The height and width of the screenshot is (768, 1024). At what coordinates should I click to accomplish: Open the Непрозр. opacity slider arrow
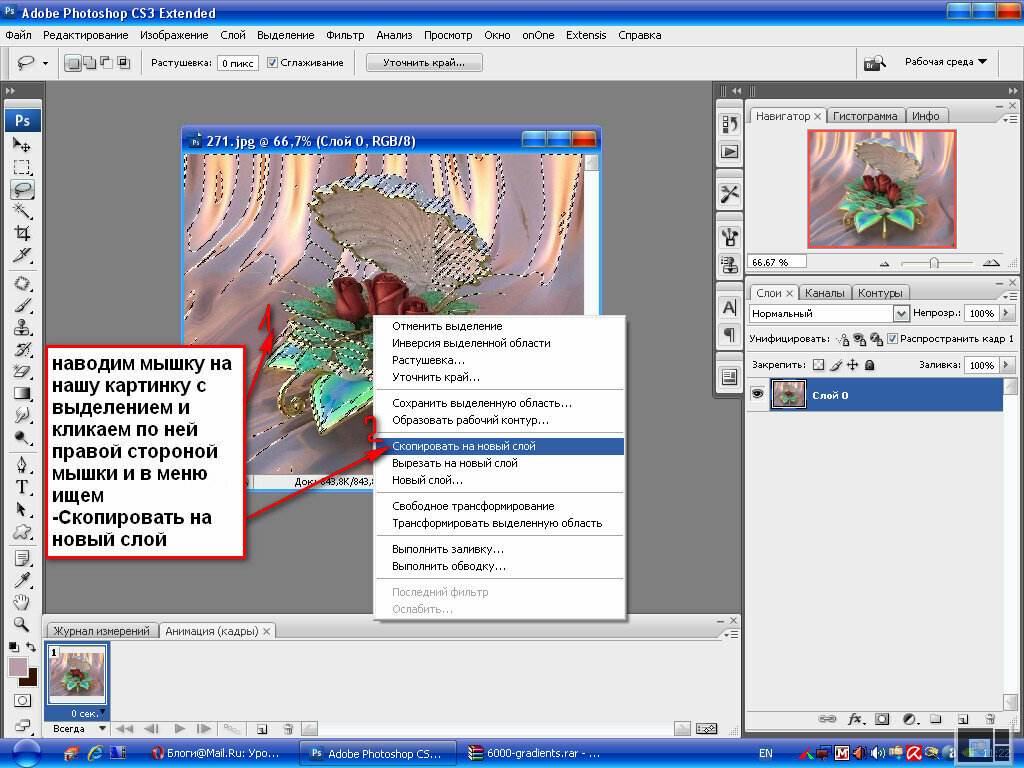(x=1006, y=313)
